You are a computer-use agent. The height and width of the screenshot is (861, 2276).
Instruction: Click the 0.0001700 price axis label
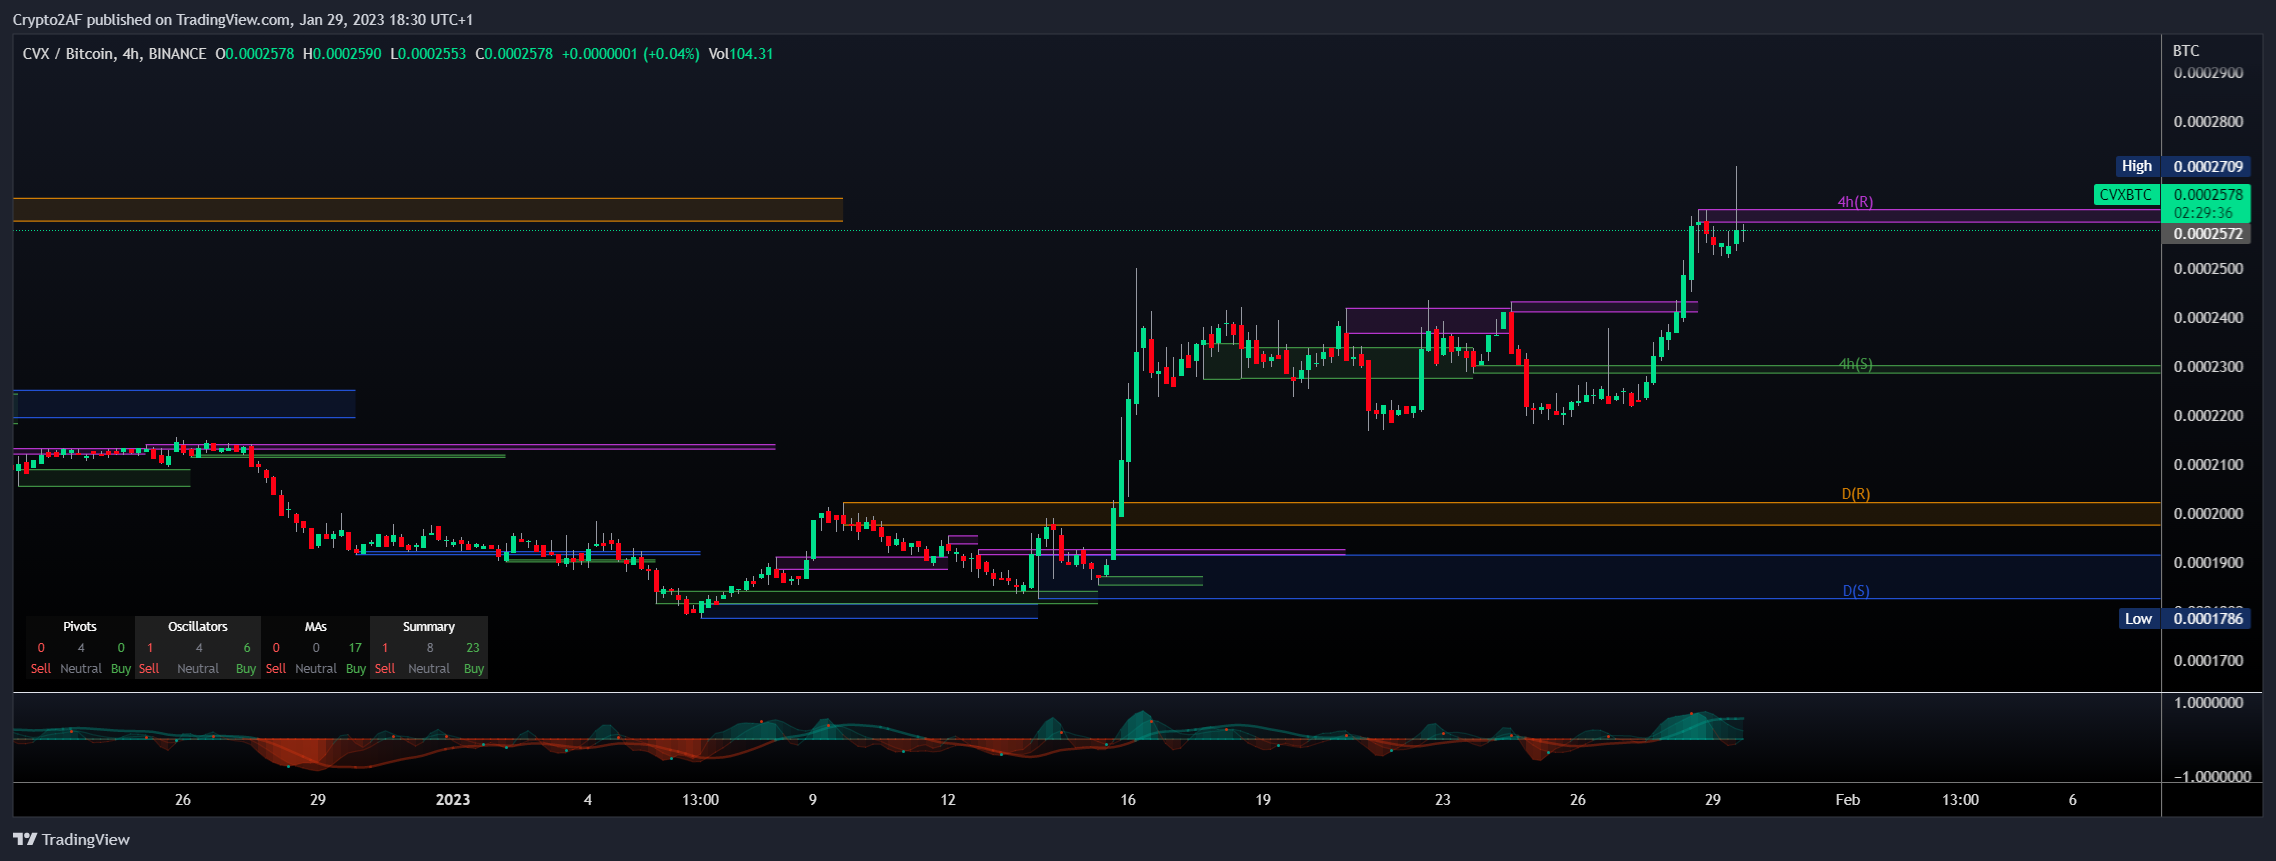[x=2208, y=661]
